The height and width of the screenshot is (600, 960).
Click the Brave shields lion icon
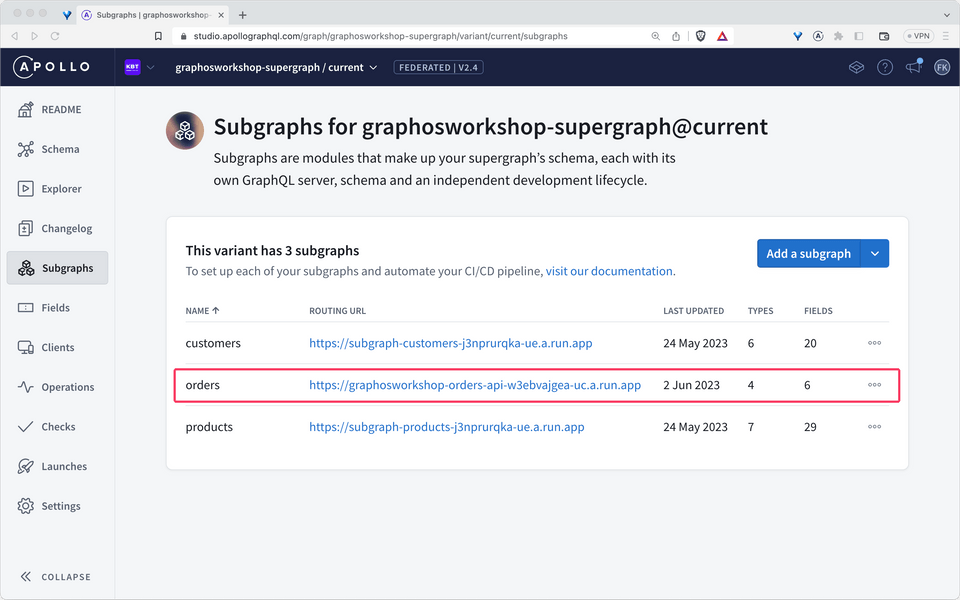coord(700,36)
